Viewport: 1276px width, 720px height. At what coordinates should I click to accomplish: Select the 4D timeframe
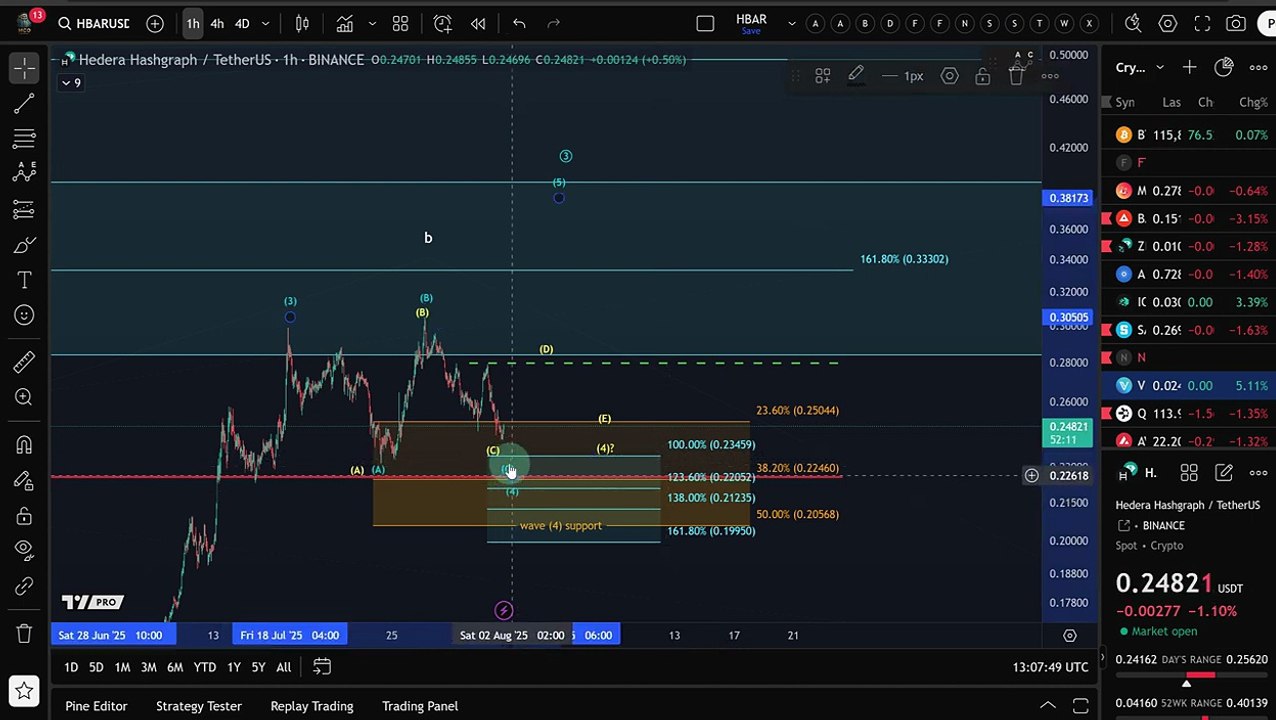point(242,23)
